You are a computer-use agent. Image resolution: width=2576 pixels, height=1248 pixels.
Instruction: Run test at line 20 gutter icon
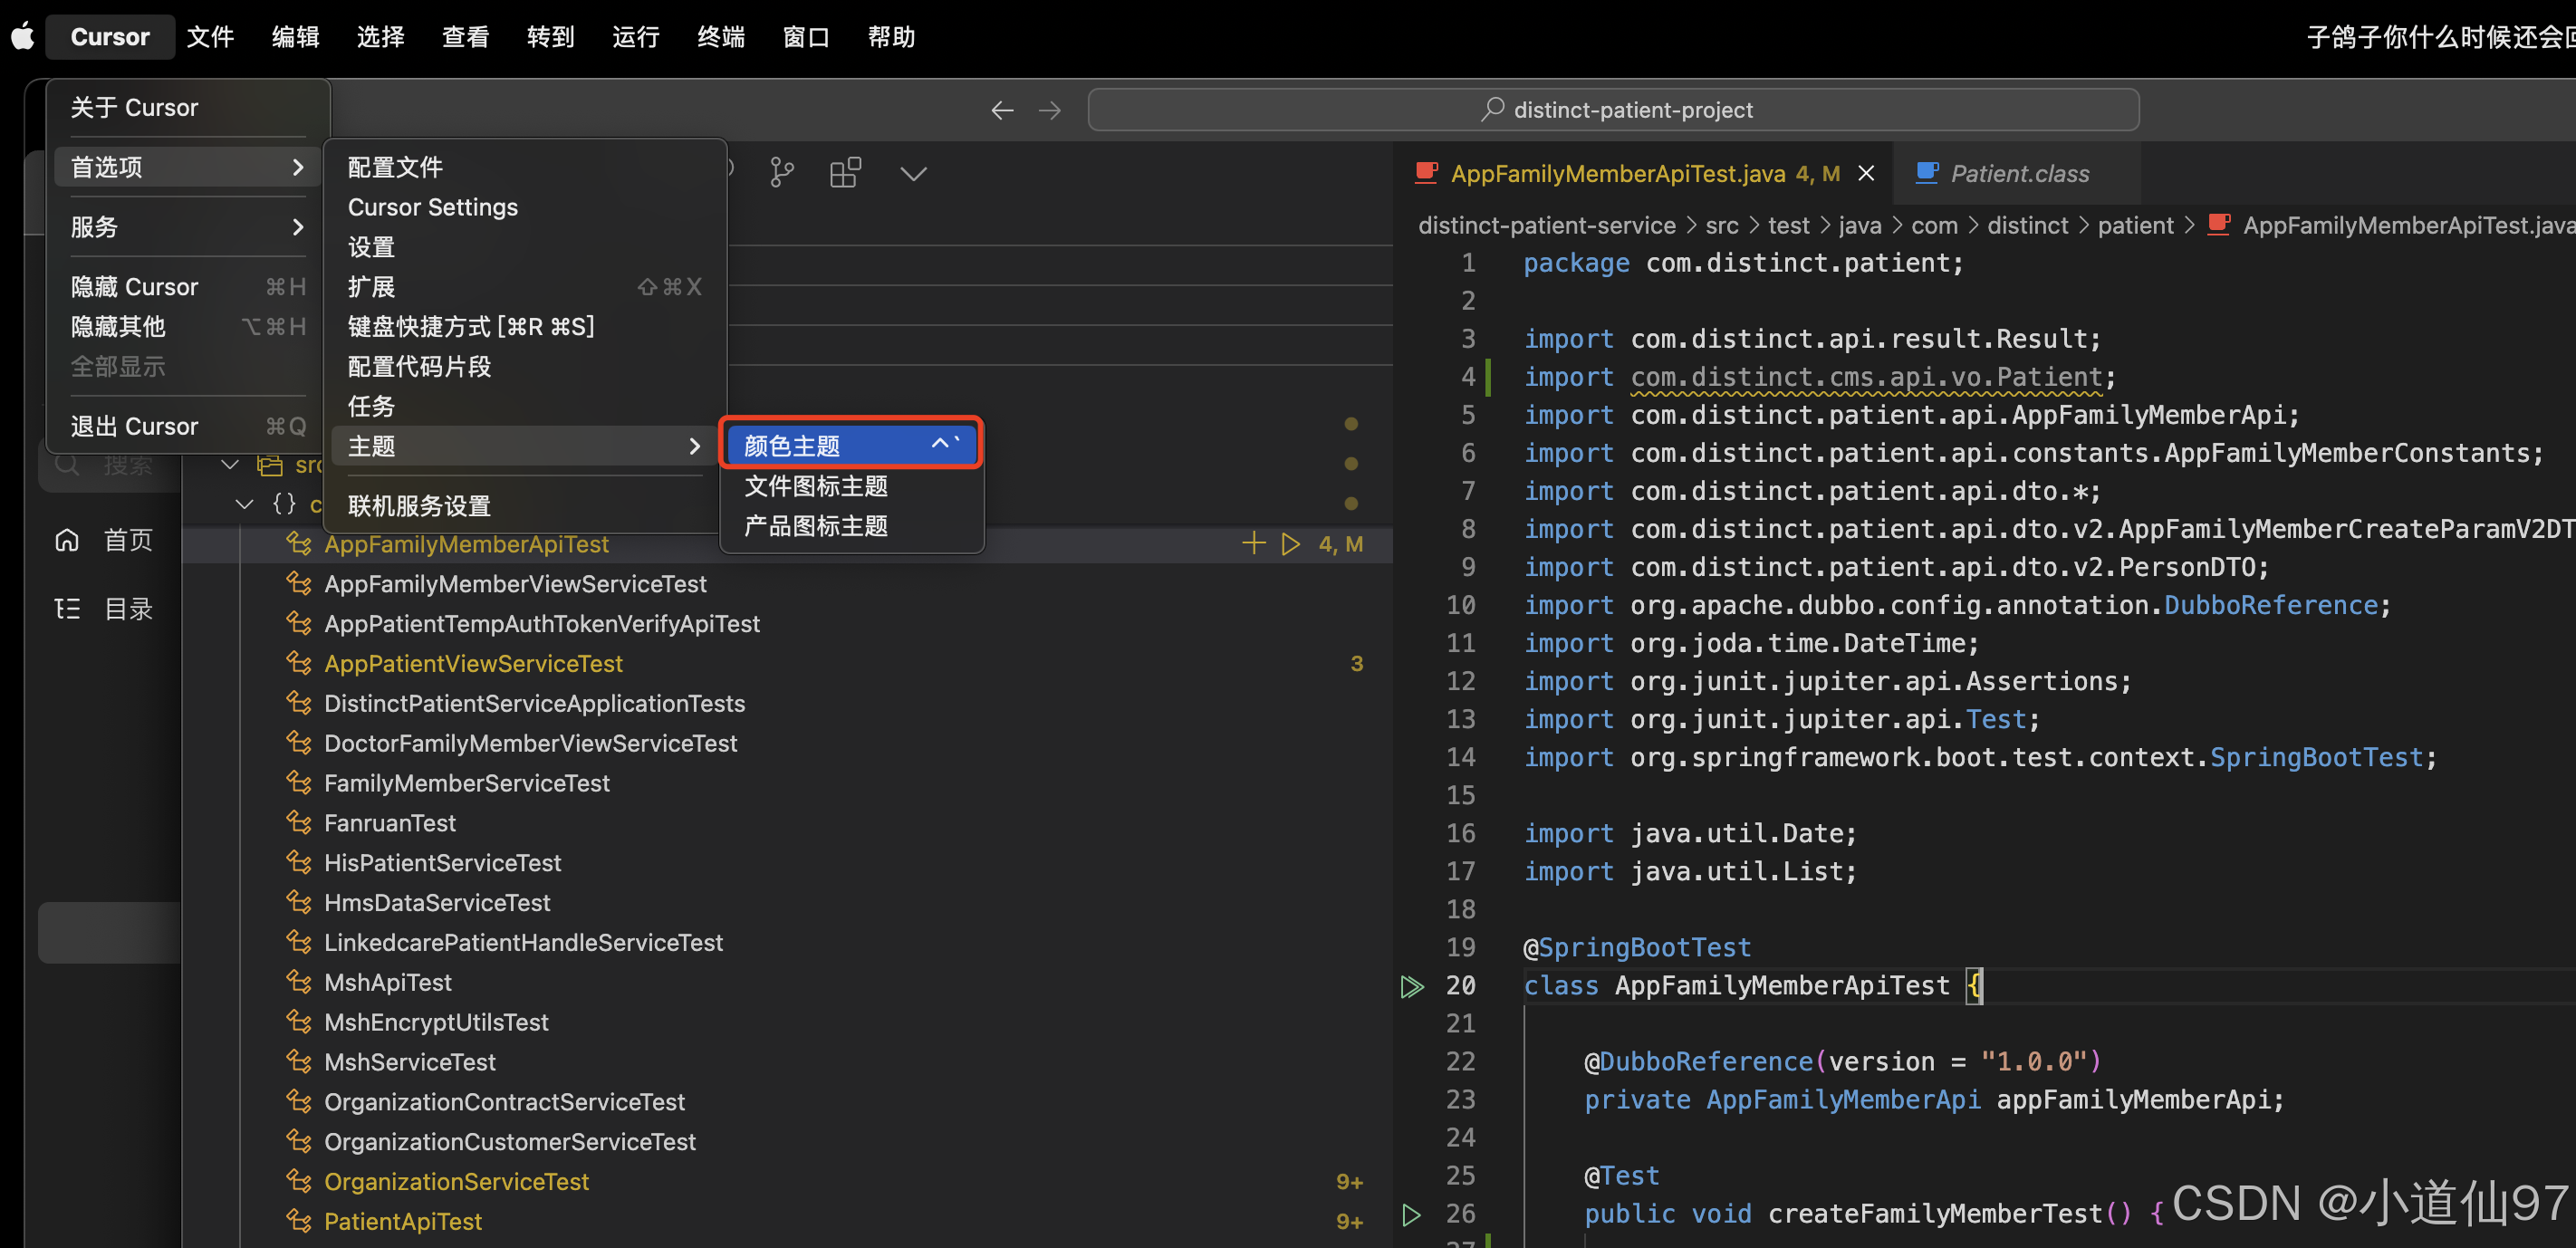1411,986
